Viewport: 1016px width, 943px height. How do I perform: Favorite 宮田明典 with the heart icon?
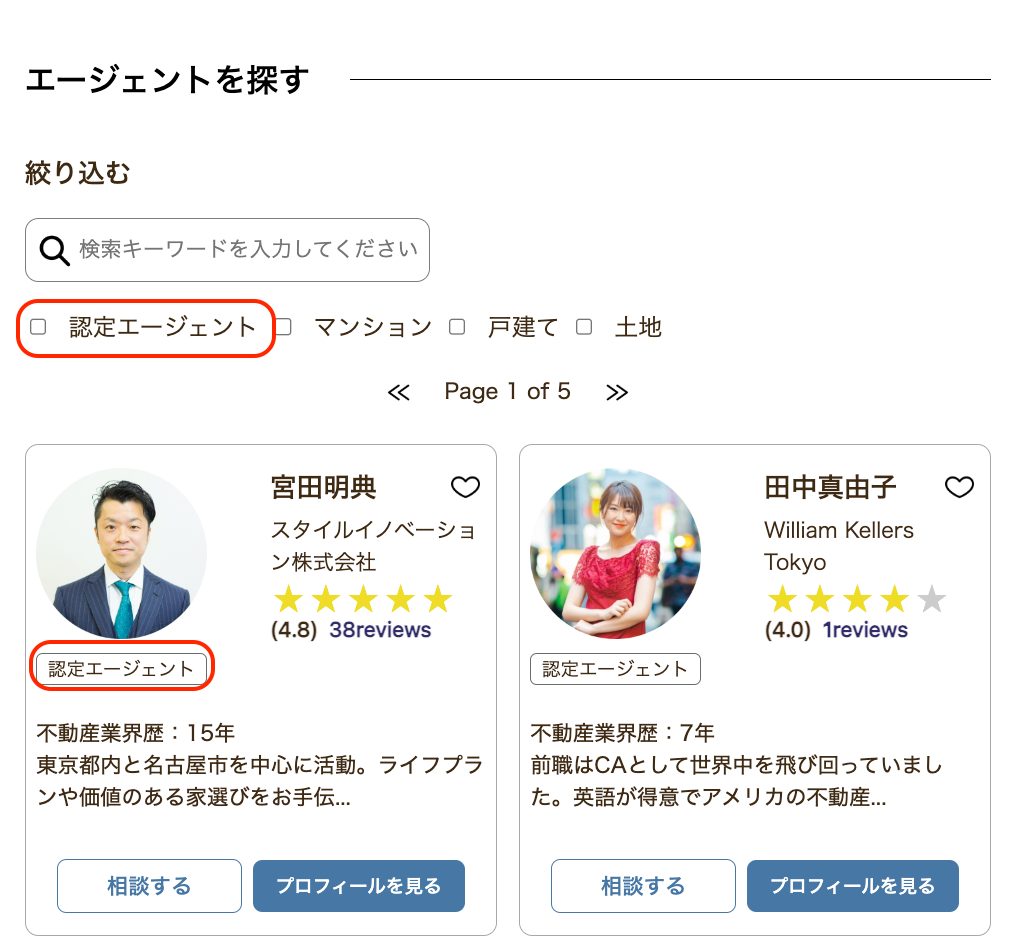(x=465, y=487)
